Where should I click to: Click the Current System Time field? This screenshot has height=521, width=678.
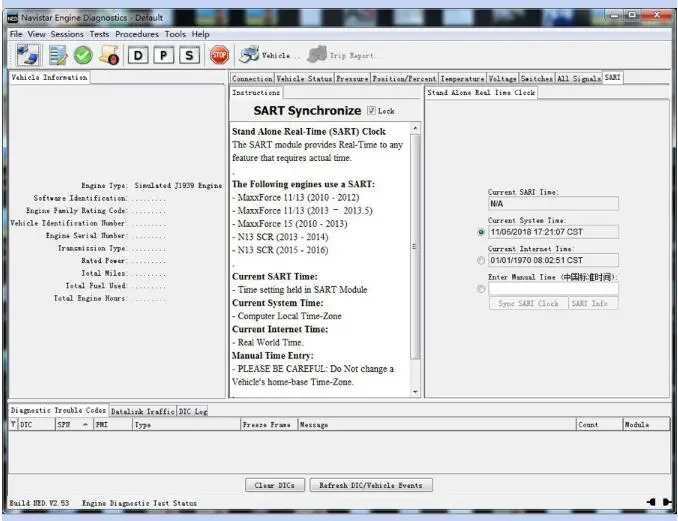pyautogui.click(x=553, y=232)
